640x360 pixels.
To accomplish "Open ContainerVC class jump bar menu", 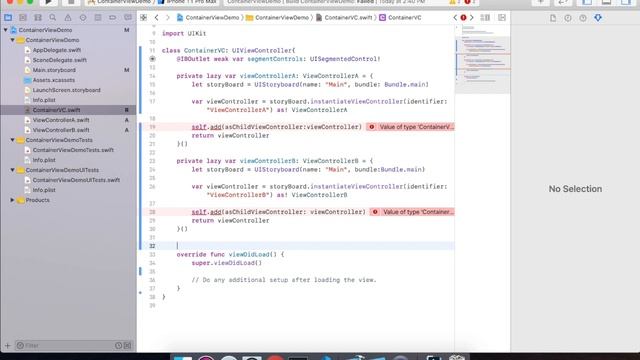I will [x=400, y=18].
